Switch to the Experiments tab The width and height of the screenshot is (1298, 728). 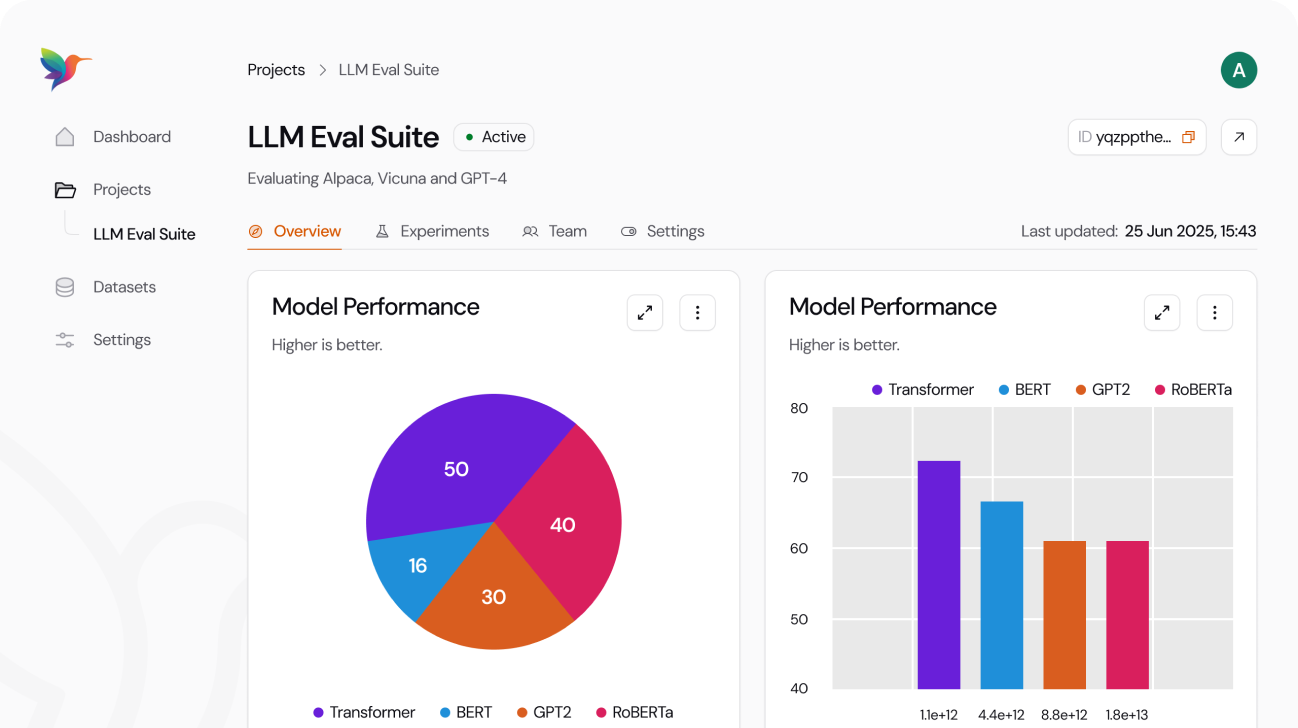coord(432,231)
